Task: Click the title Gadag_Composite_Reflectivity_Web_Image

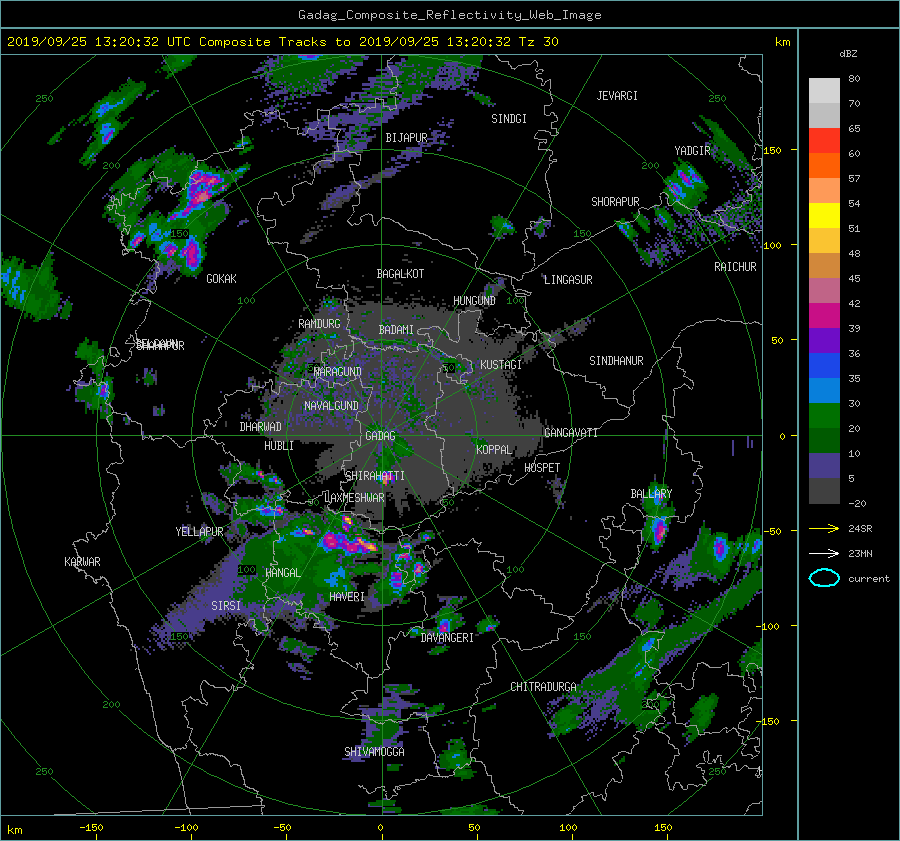Action: (449, 15)
